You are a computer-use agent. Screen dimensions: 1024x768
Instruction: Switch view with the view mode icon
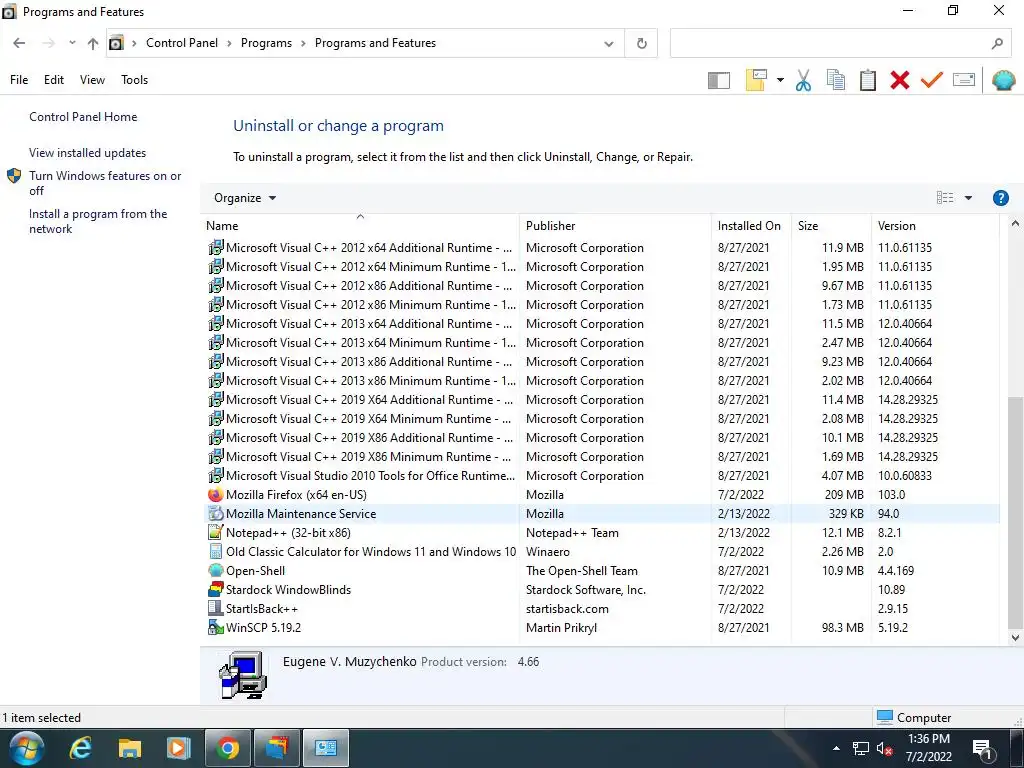coord(945,198)
